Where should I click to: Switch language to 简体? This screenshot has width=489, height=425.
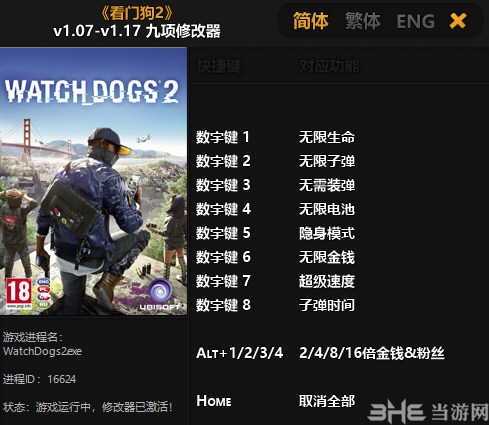(x=311, y=21)
